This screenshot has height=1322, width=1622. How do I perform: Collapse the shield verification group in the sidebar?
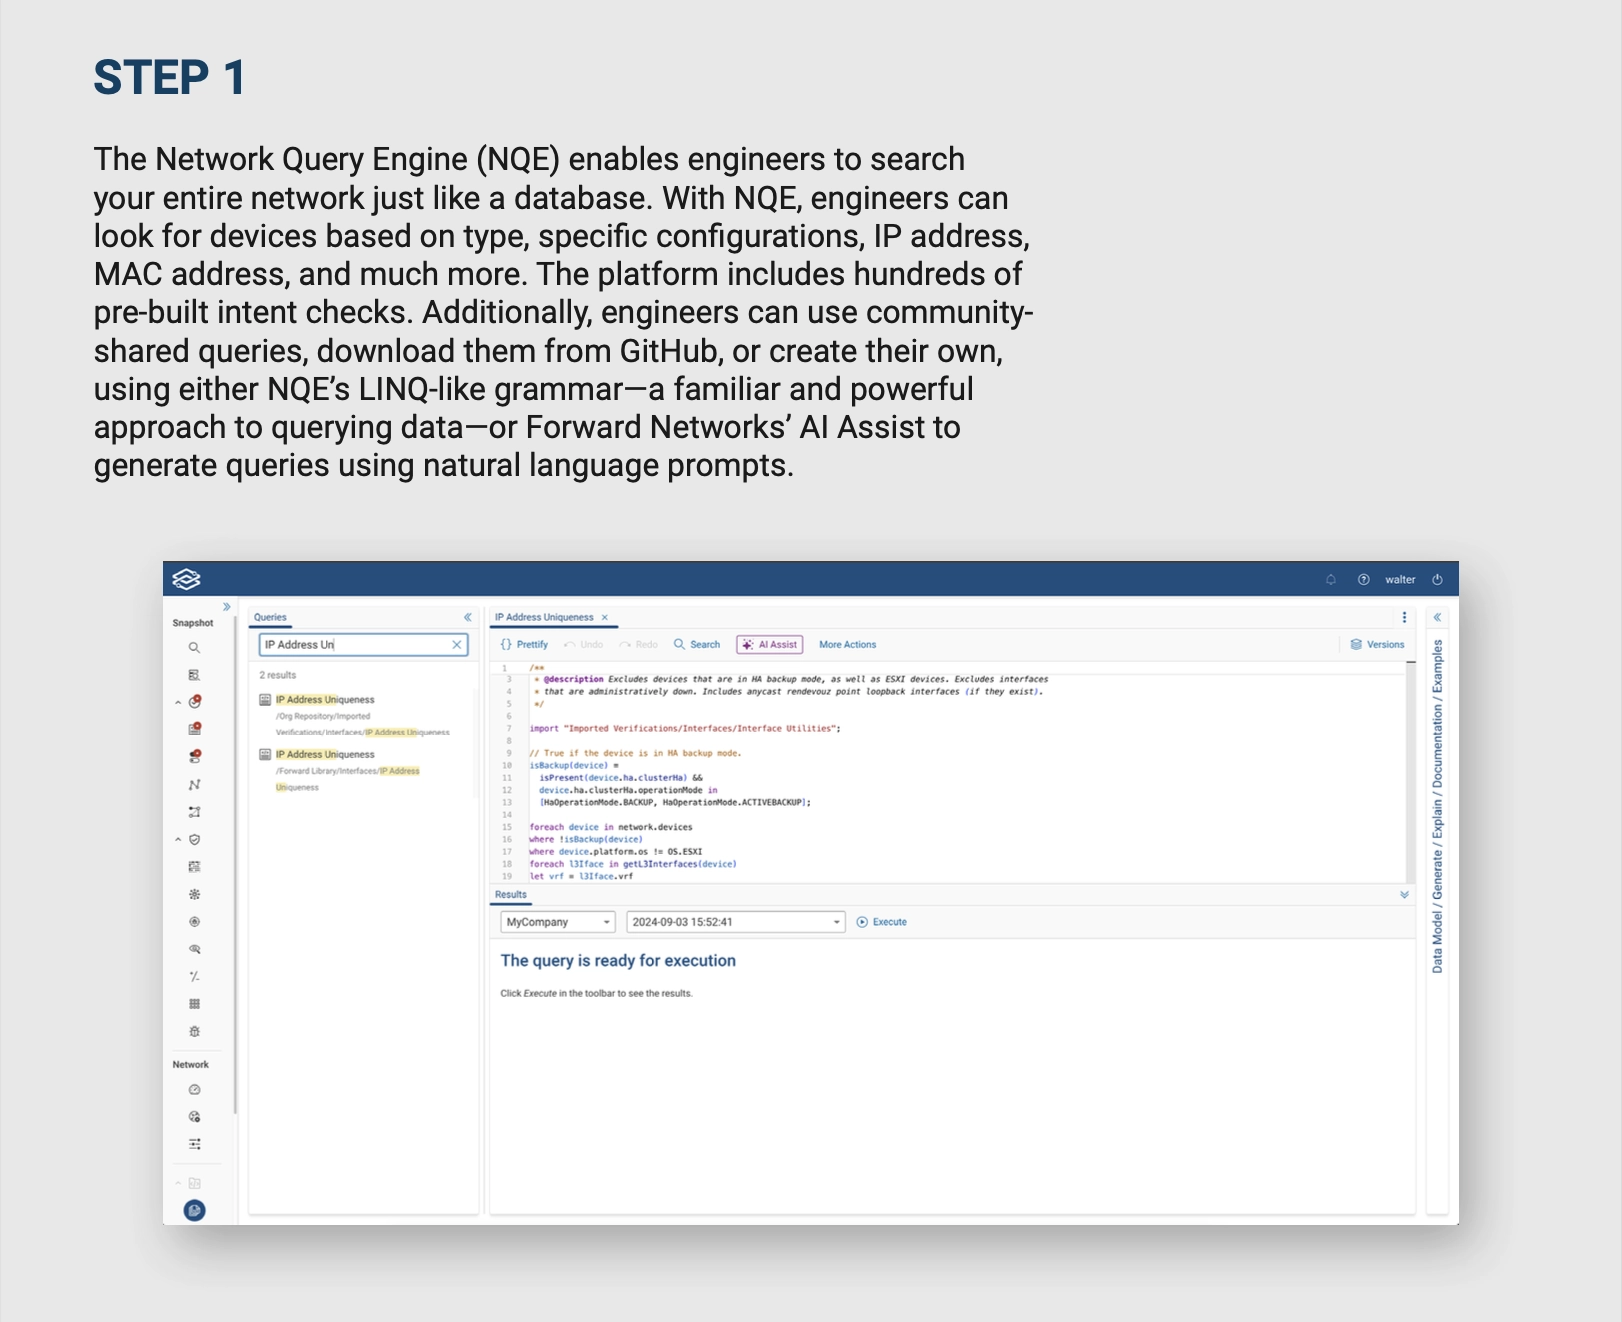[178, 838]
